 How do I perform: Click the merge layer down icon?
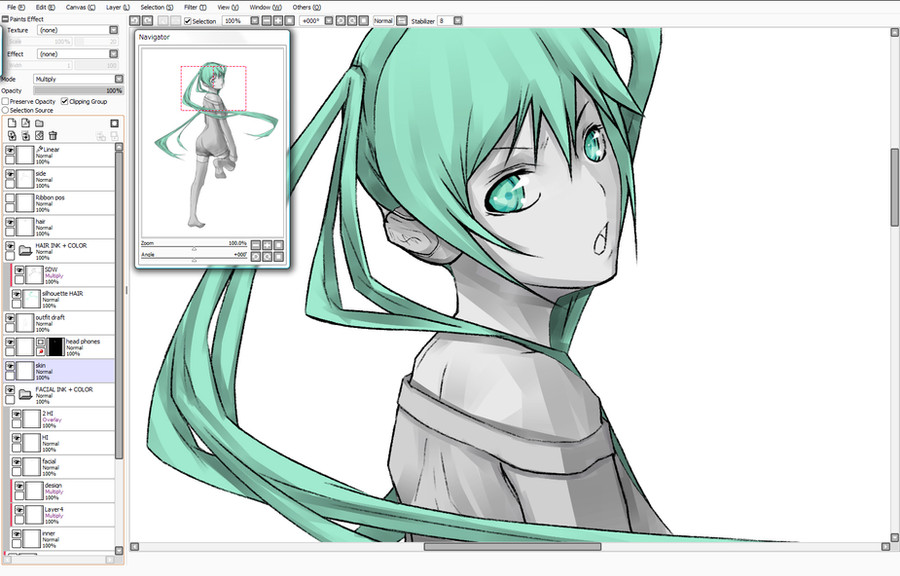26,135
